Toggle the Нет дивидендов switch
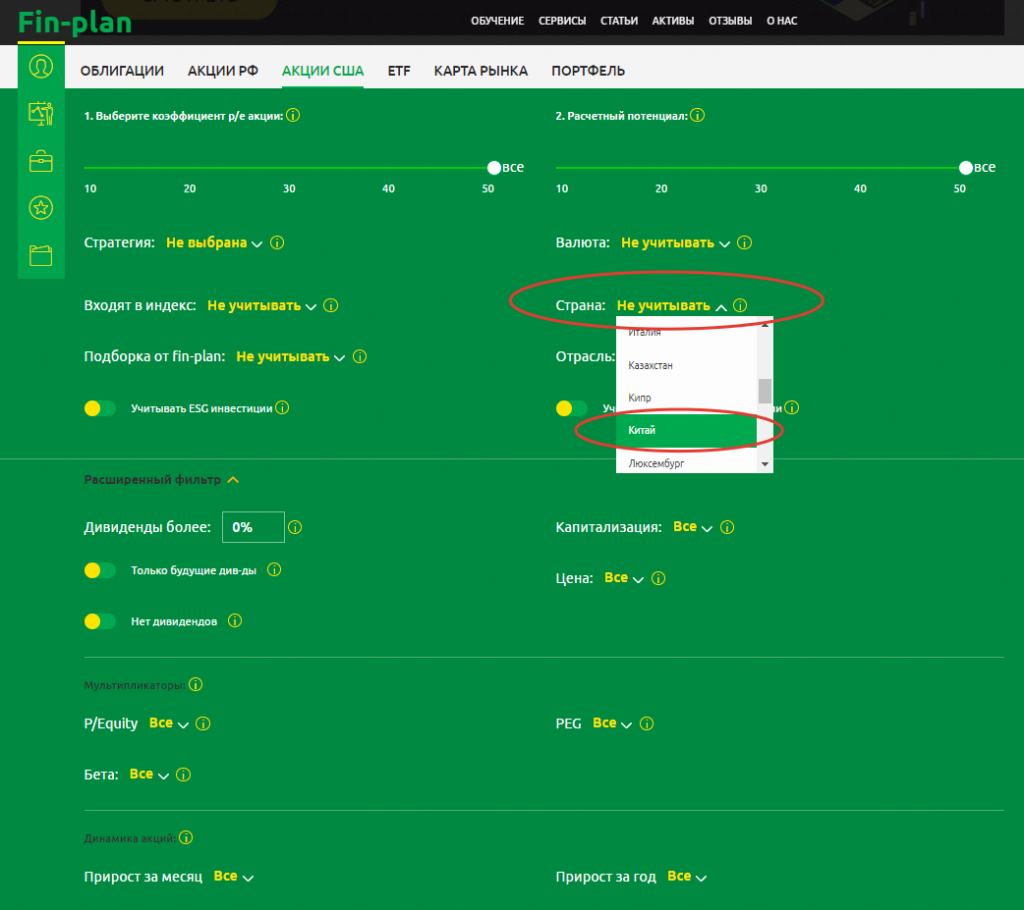This screenshot has height=910, width=1024. tap(100, 621)
